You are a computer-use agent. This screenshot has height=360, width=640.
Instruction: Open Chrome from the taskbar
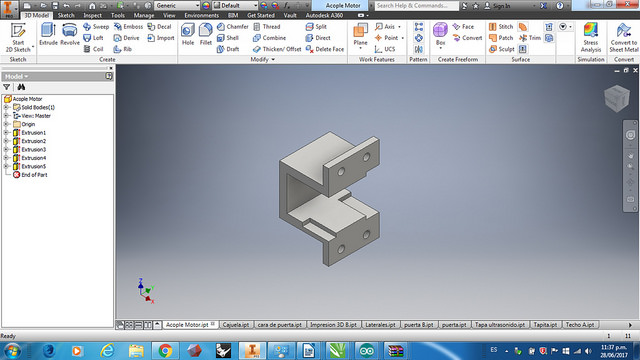tap(165, 351)
